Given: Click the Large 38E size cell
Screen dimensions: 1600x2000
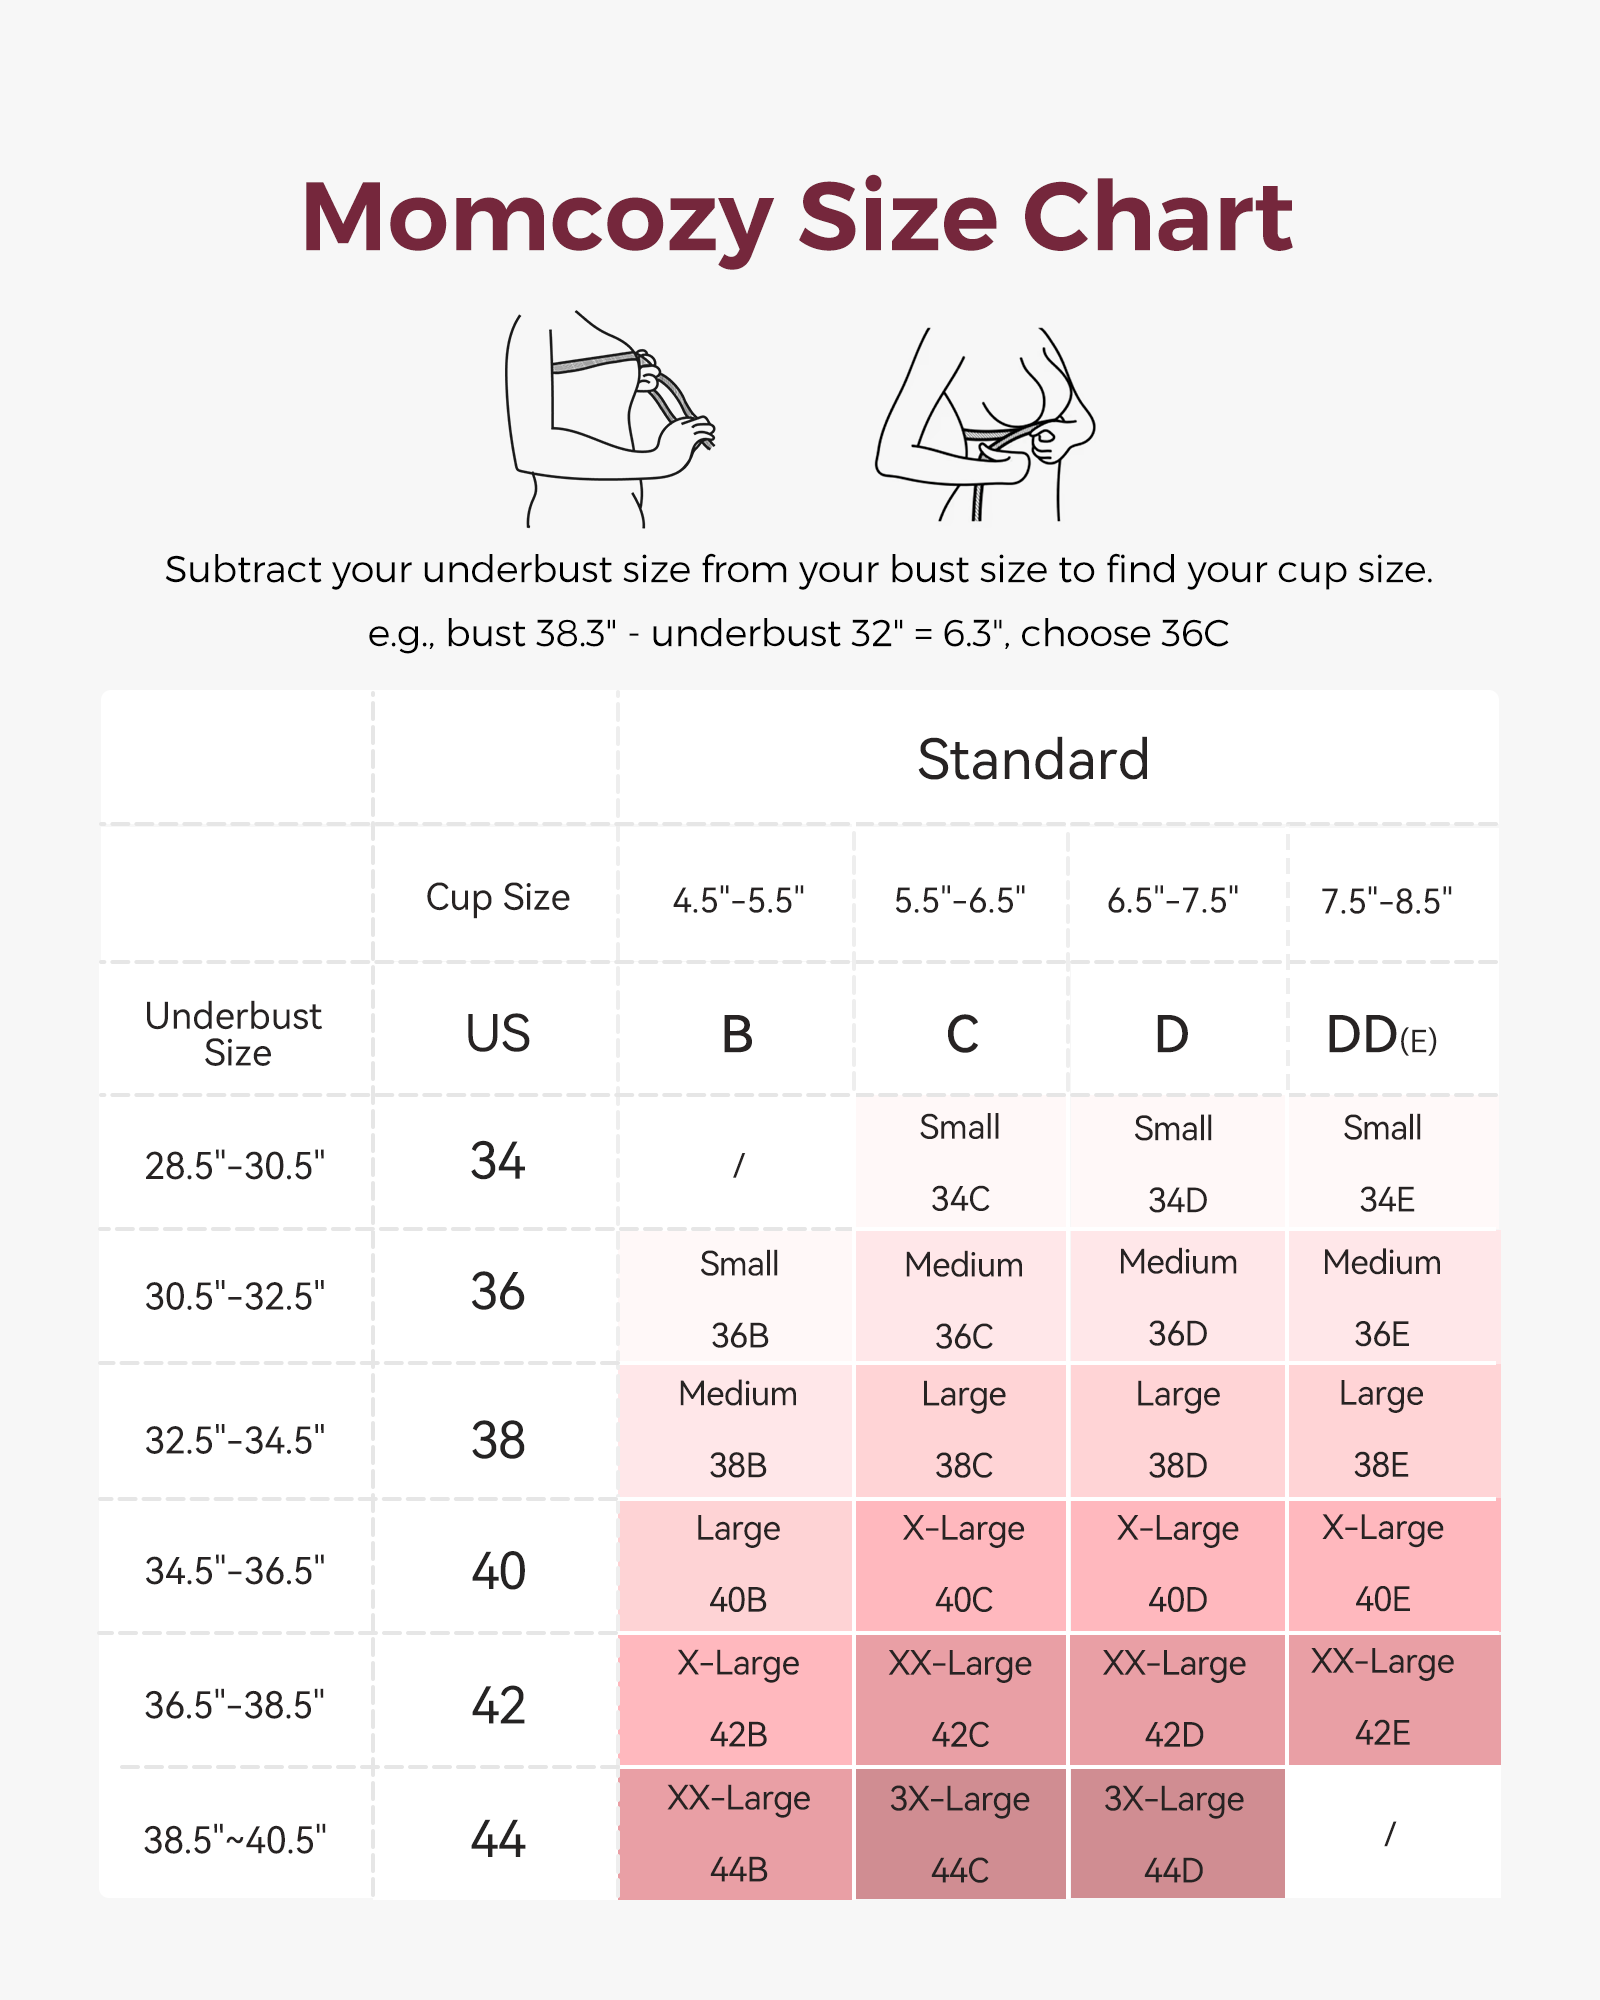Looking at the screenshot, I should pos(1381,1430).
